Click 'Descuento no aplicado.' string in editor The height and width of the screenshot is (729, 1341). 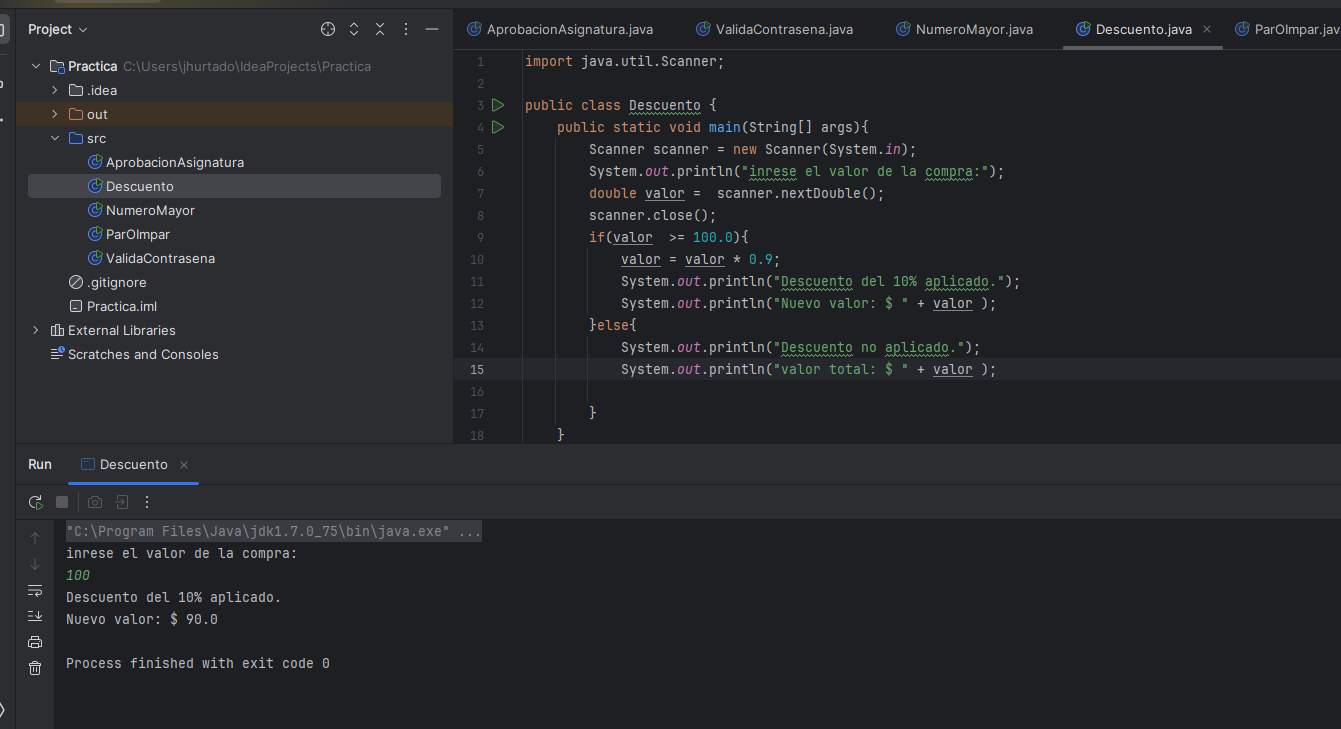pyautogui.click(x=868, y=347)
